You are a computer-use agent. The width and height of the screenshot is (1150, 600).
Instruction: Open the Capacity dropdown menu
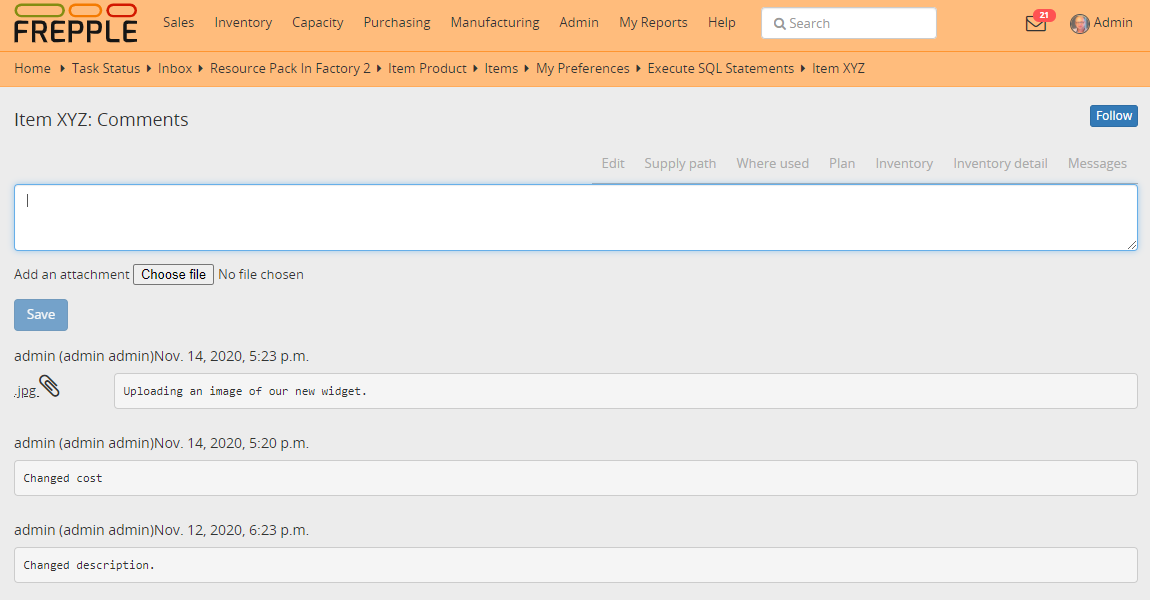point(317,22)
